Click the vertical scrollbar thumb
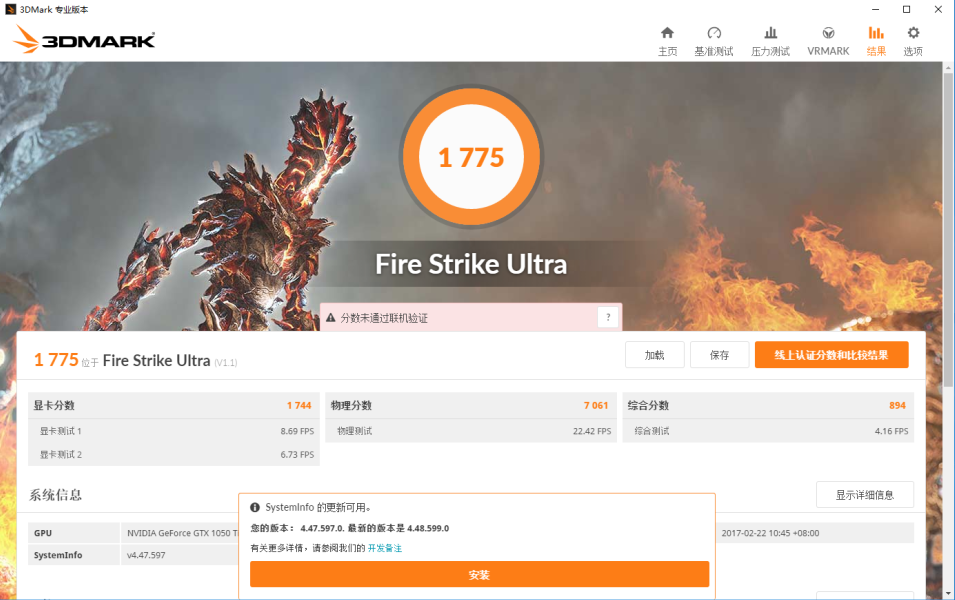The width and height of the screenshot is (955, 600). tap(948, 228)
